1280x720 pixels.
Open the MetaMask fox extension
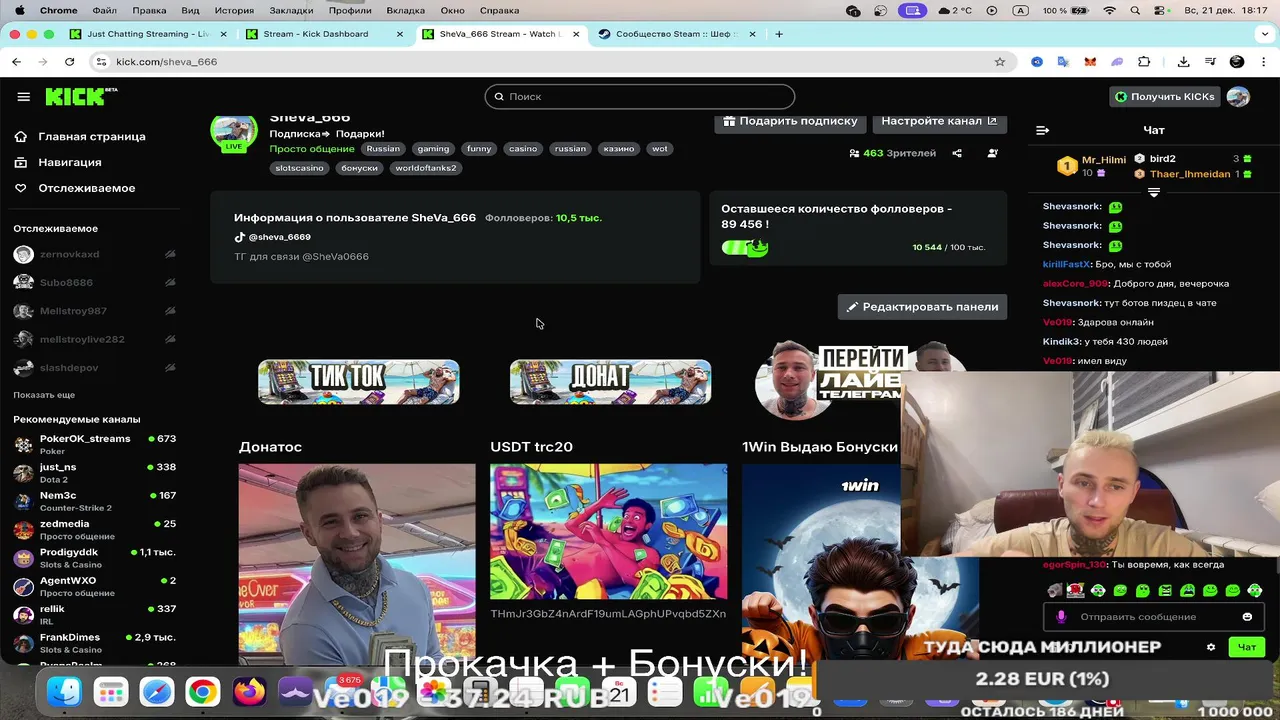click(x=1090, y=62)
